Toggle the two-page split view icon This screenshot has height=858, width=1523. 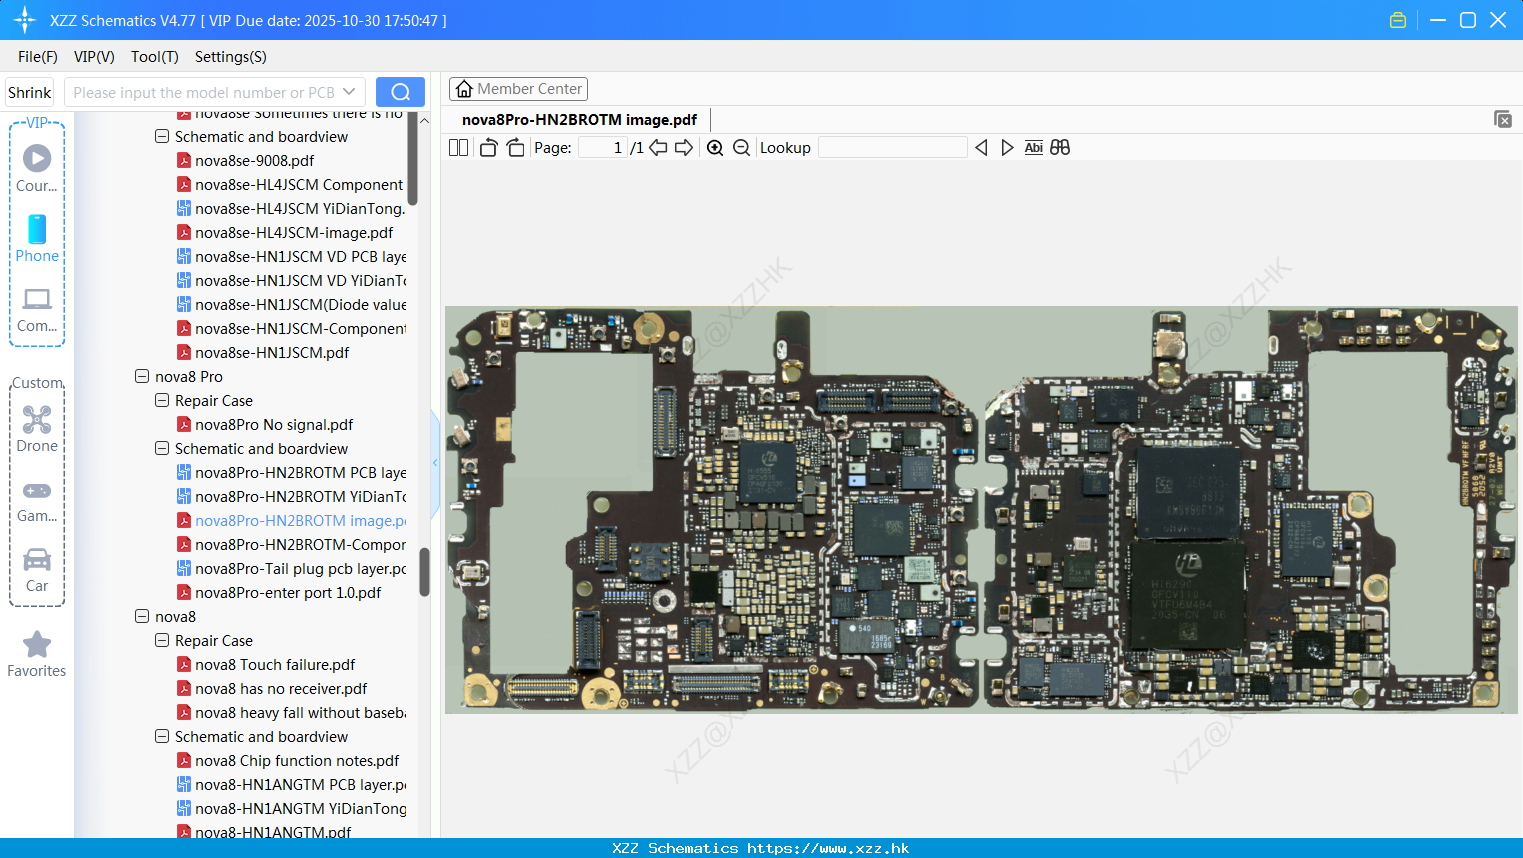tap(459, 148)
